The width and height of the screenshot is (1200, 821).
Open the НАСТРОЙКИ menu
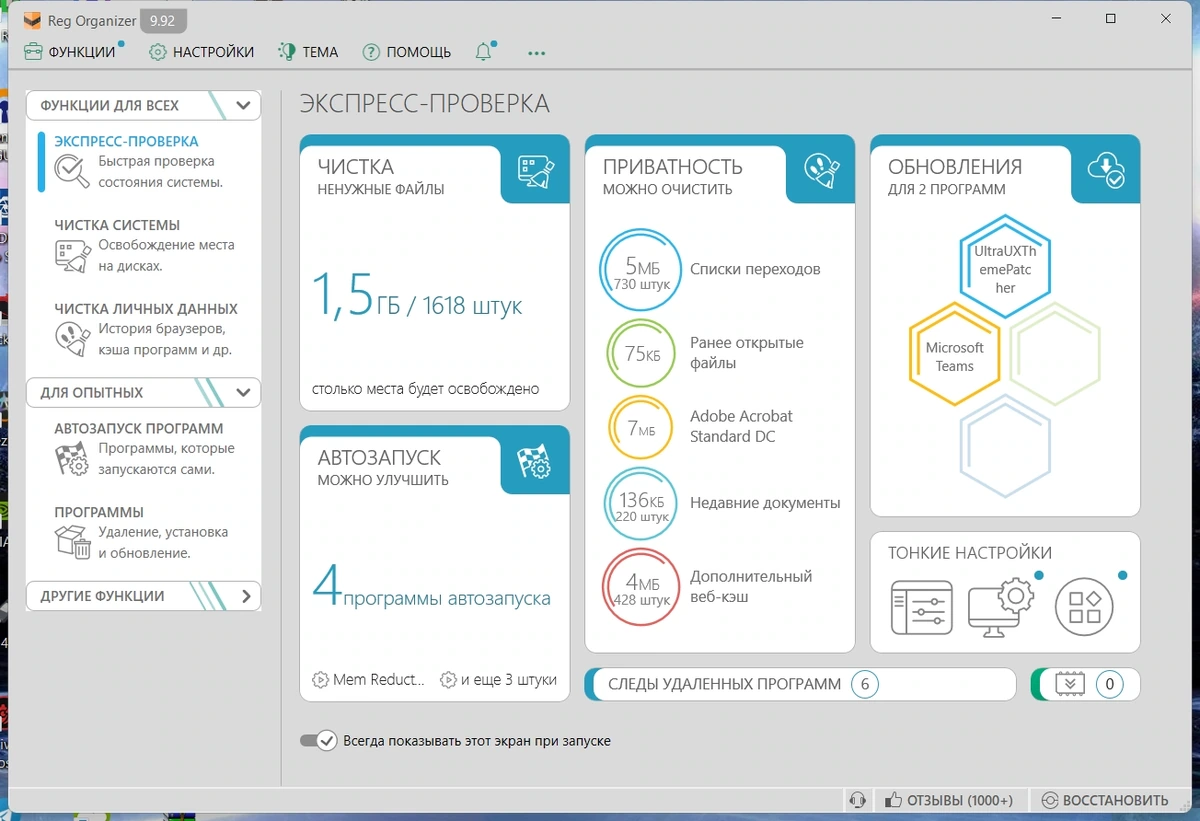point(202,52)
